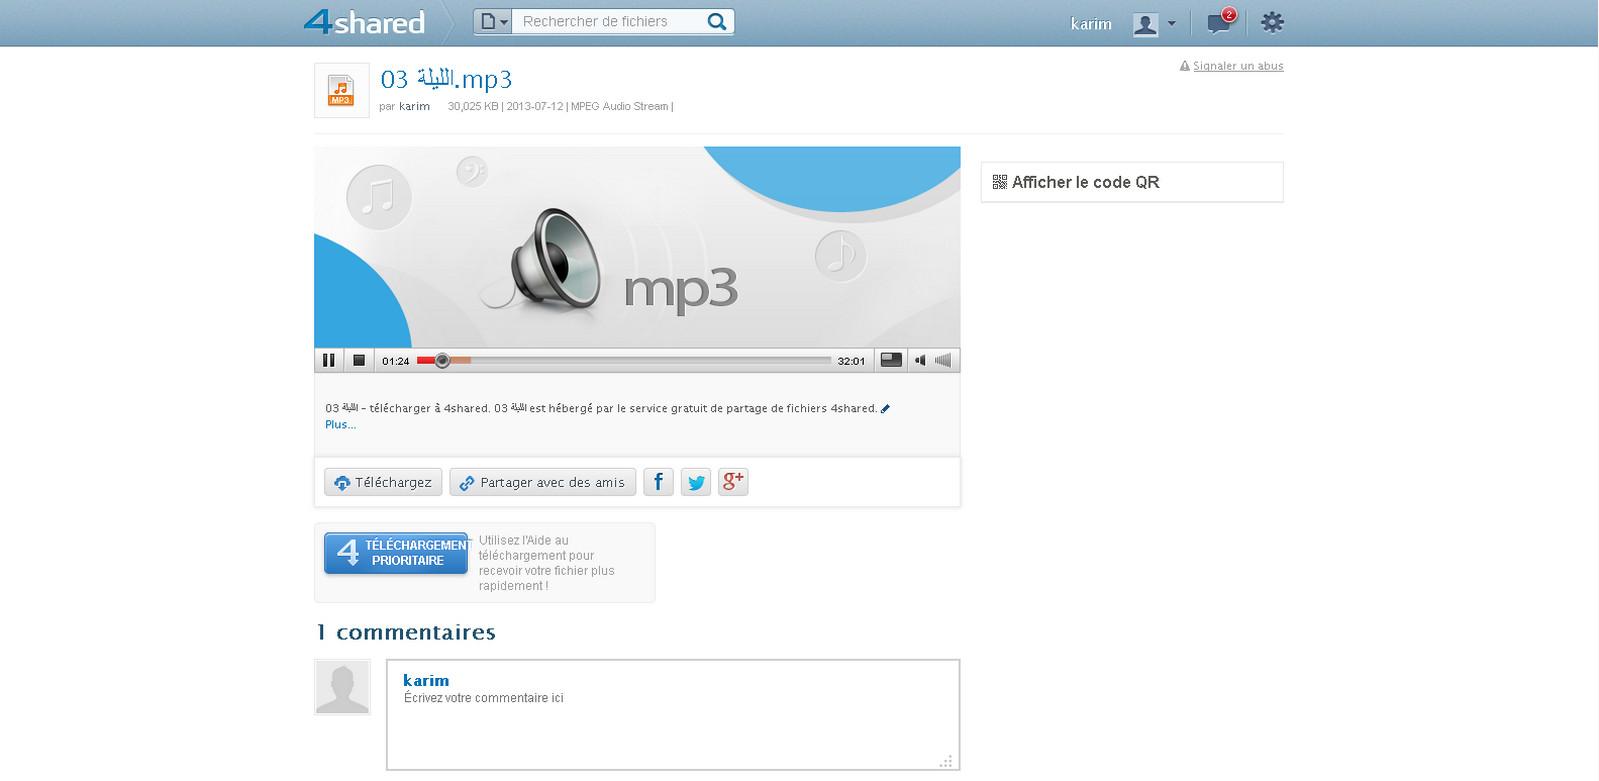Click elapsed time 01:24 in player
This screenshot has width=1599, height=781.
(x=396, y=361)
